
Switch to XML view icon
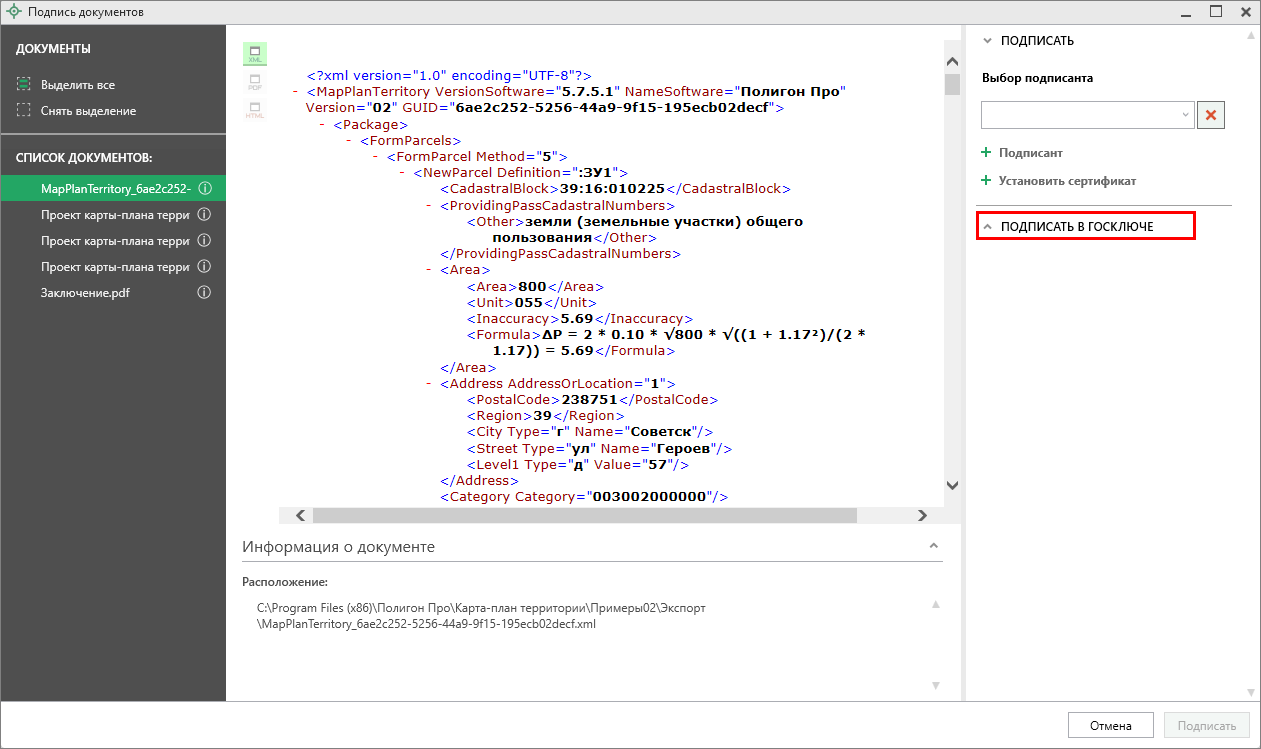click(x=255, y=54)
